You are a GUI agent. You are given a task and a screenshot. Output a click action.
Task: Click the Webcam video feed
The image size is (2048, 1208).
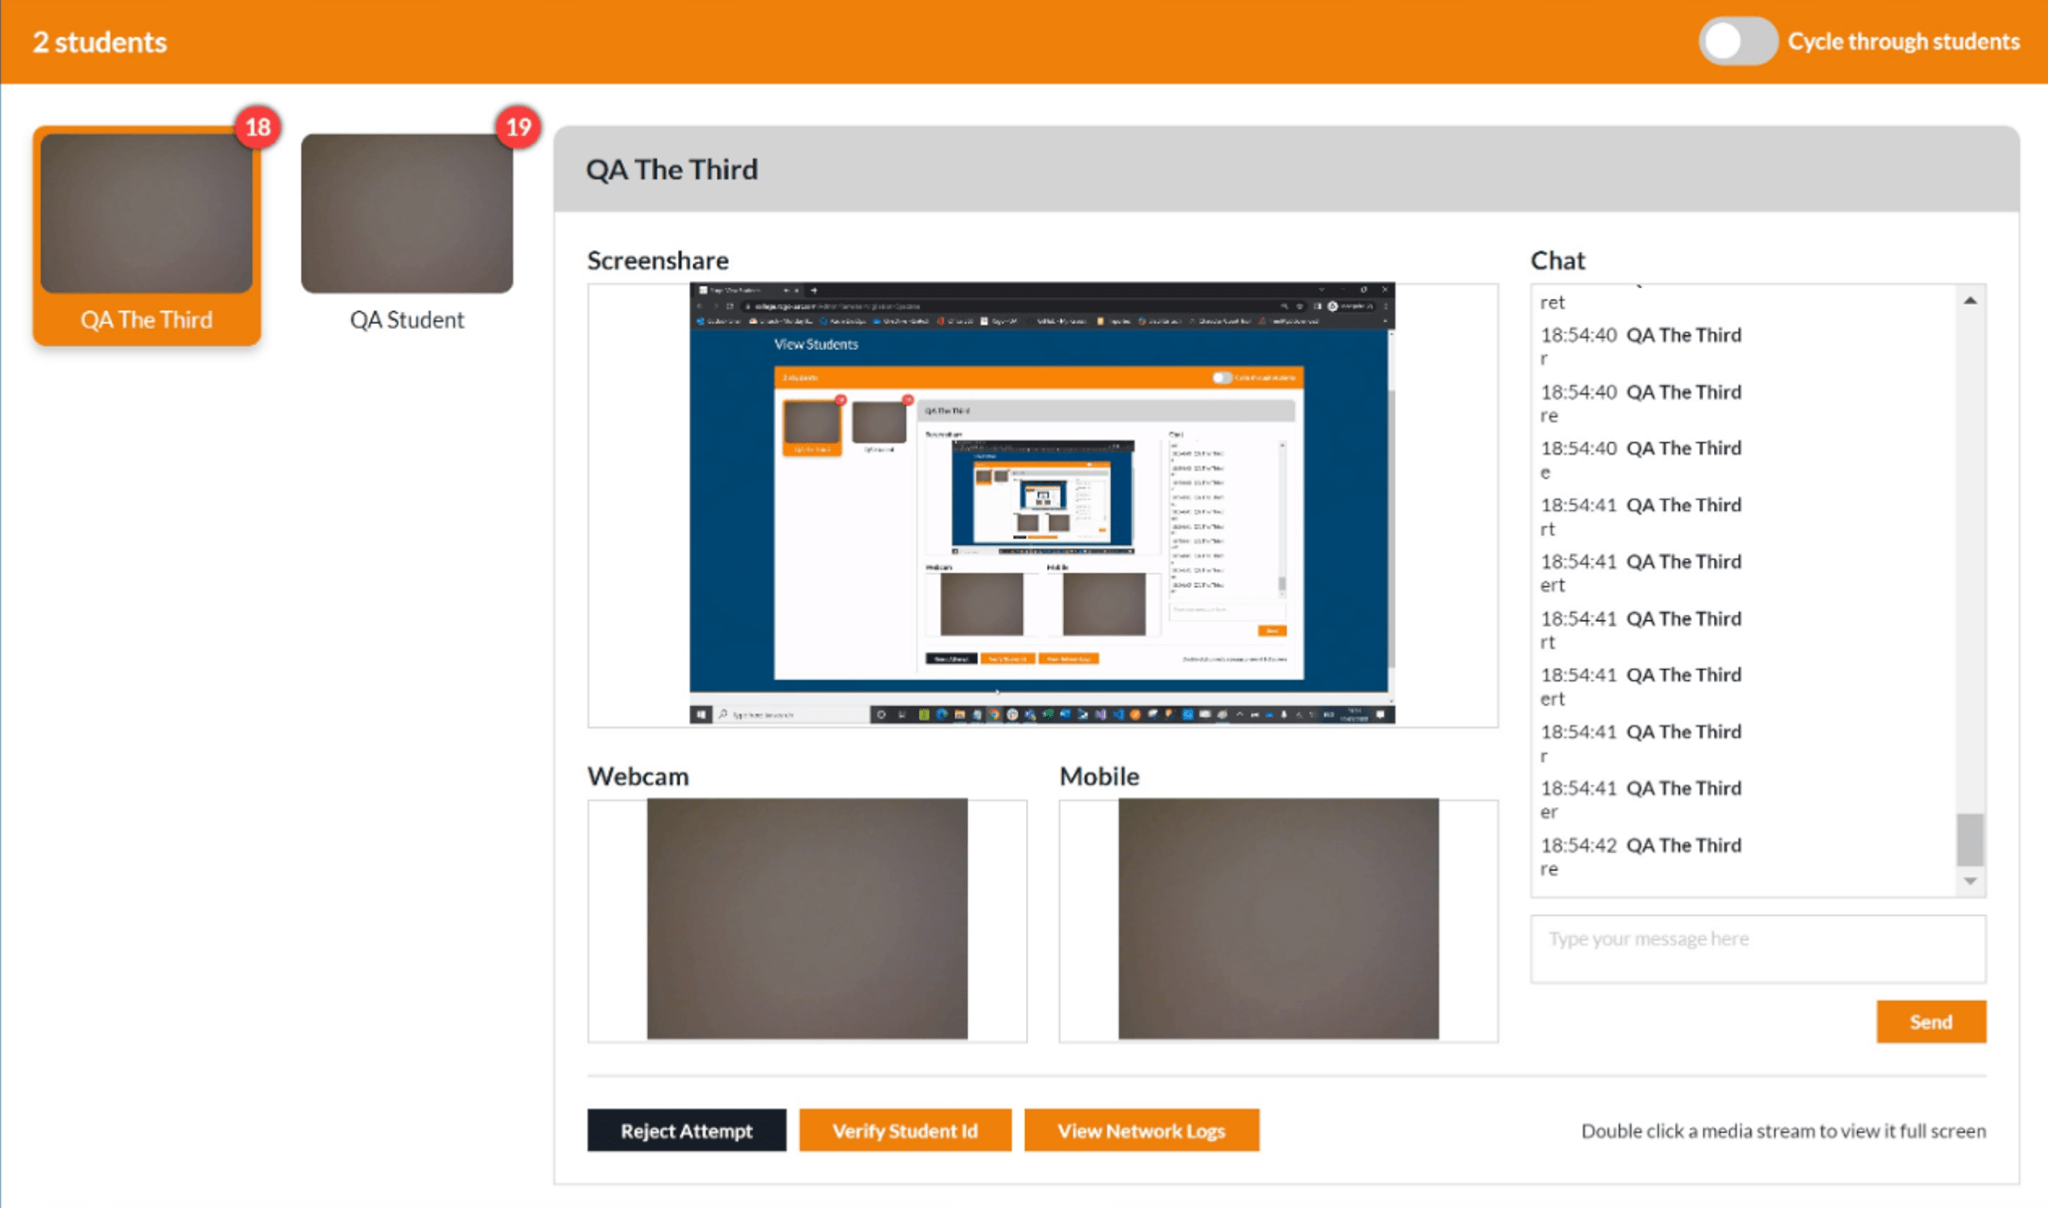click(807, 919)
